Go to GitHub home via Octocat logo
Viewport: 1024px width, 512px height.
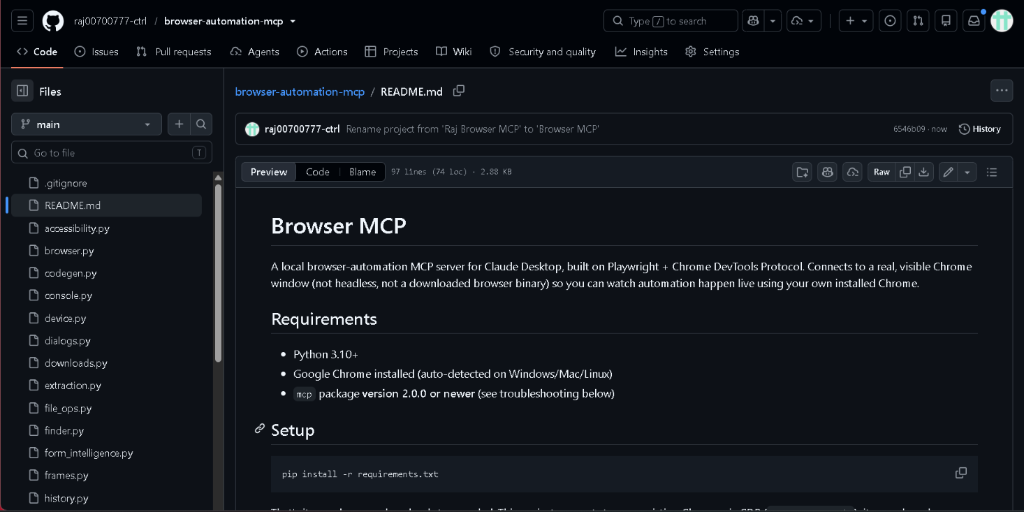click(54, 21)
